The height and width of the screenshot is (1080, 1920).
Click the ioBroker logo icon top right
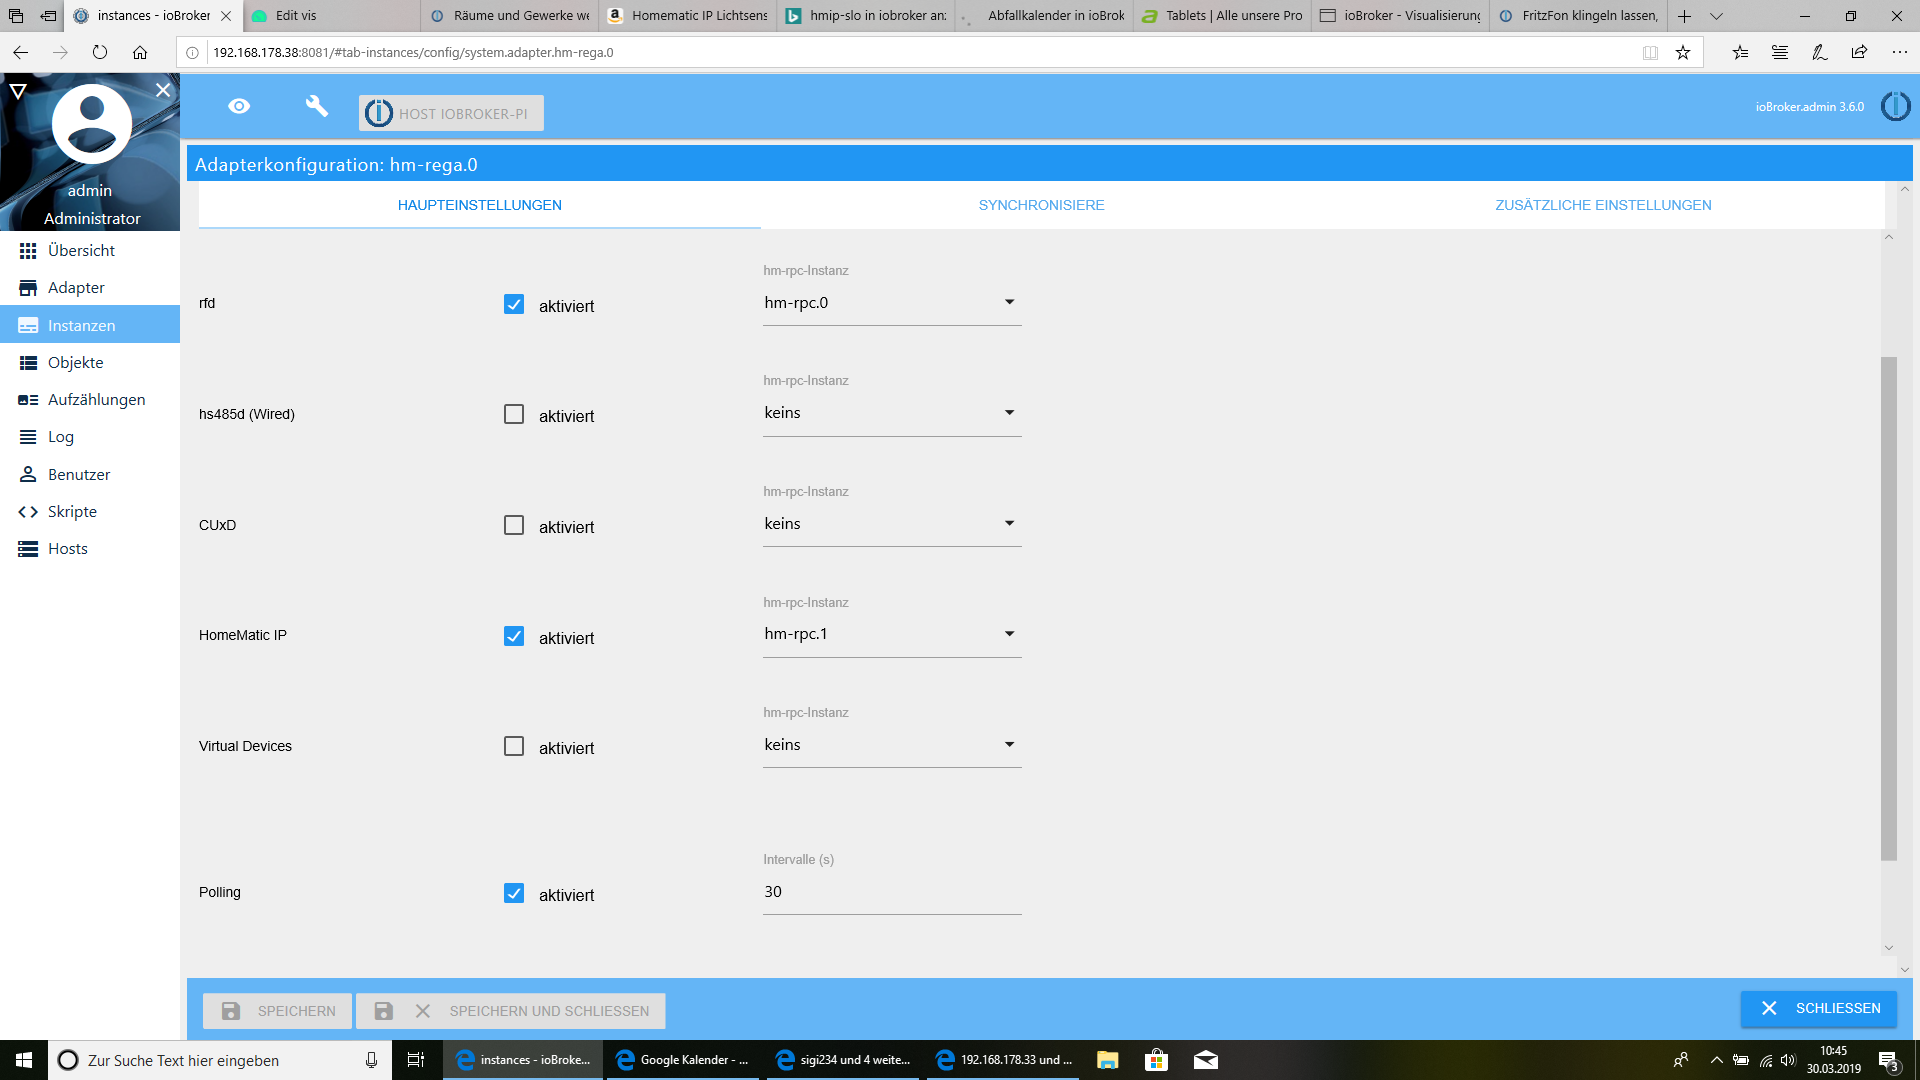[1895, 106]
